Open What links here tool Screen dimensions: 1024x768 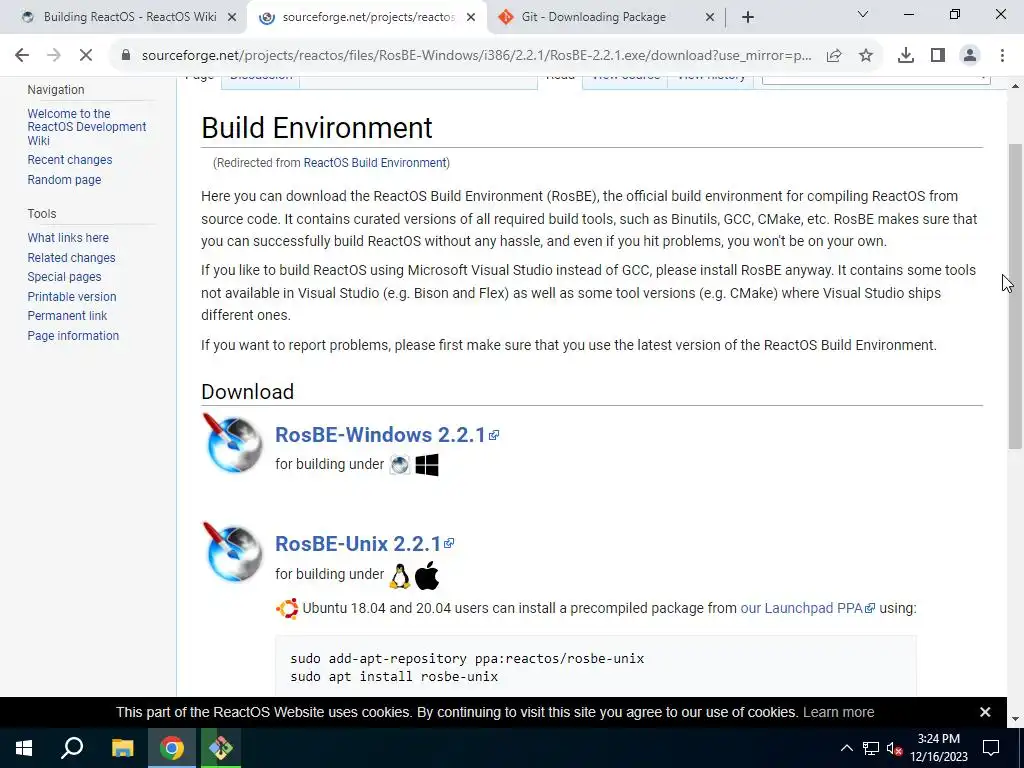click(68, 238)
